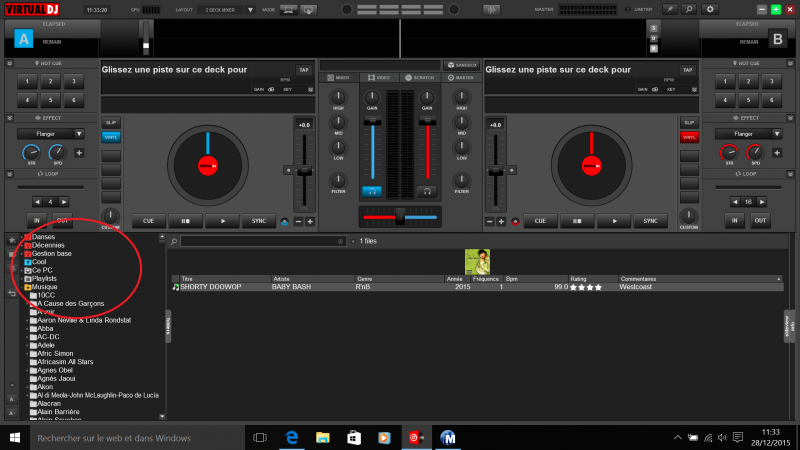Click the plus effect button on deck B
This screenshot has height=450, width=800.
776,153
